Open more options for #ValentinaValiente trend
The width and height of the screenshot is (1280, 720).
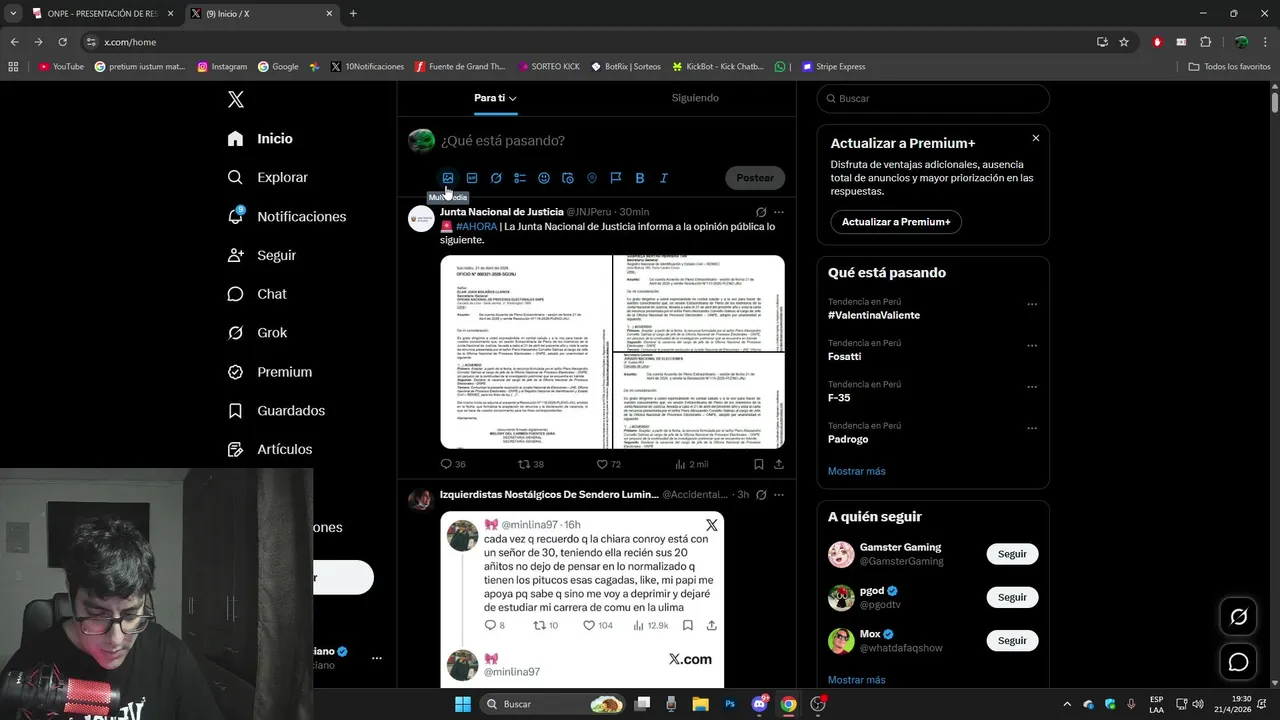1032,304
